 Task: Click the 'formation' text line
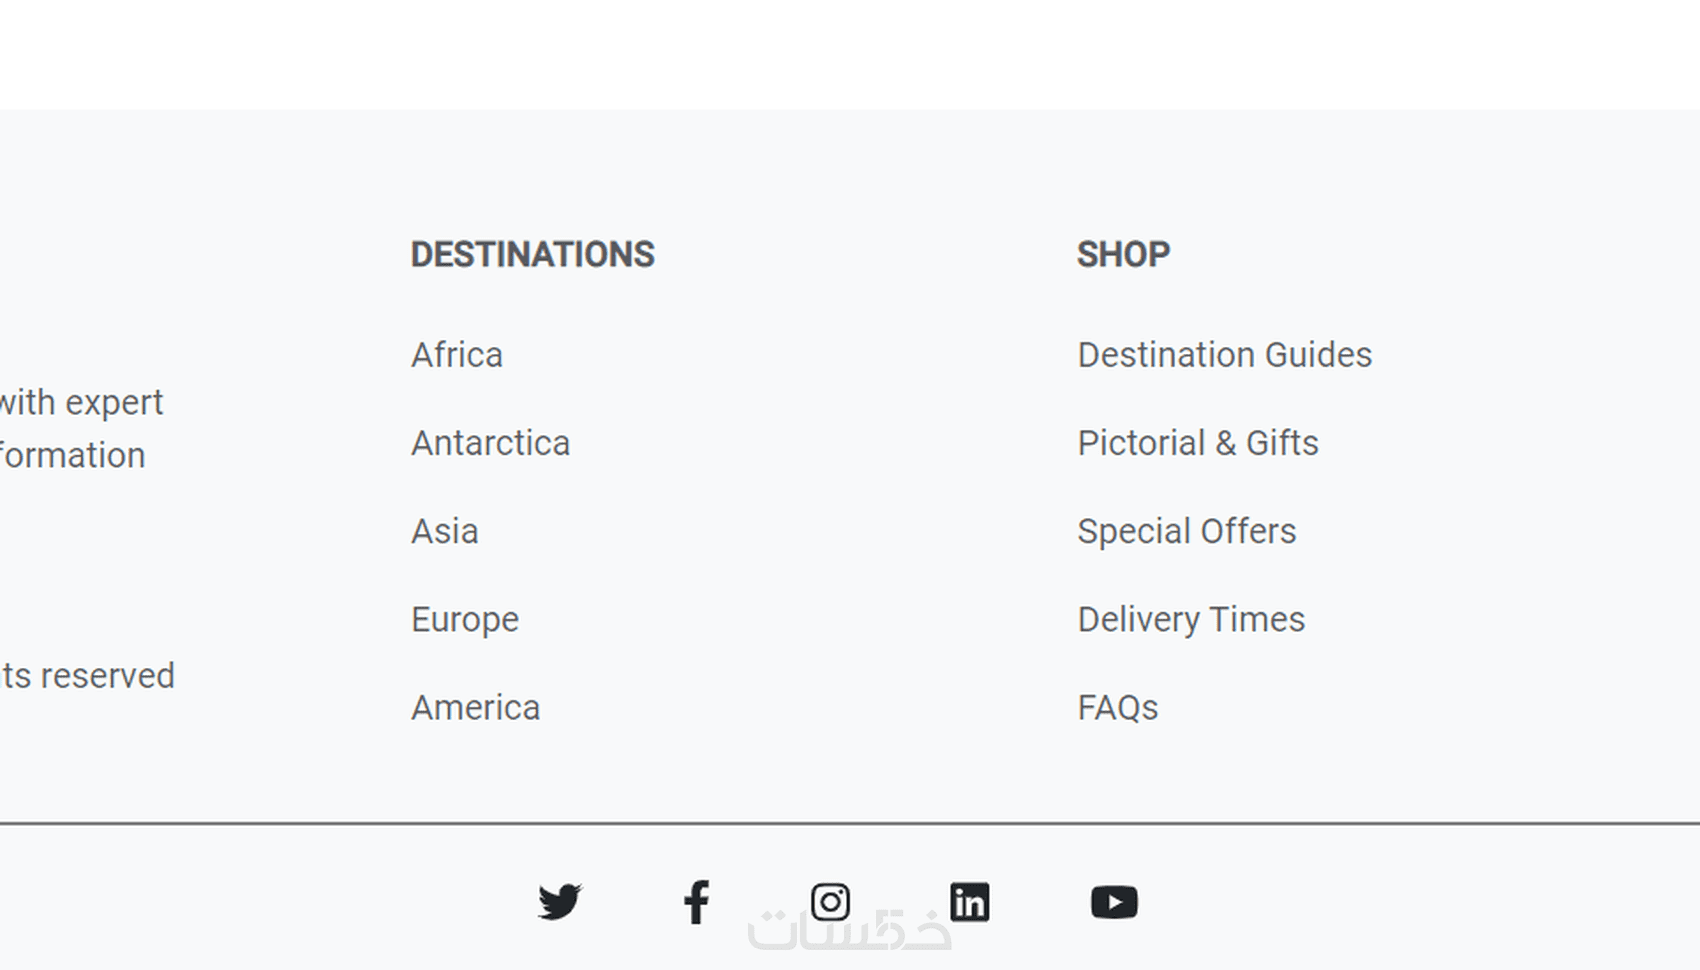pyautogui.click(x=73, y=456)
